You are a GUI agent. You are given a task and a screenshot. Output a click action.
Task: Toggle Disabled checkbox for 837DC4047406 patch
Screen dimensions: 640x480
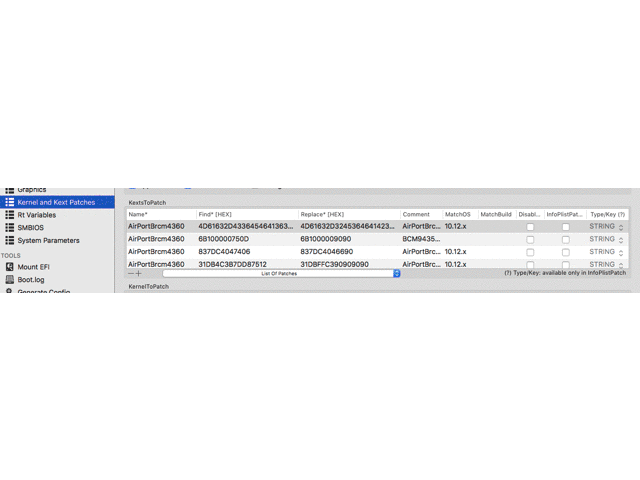(530, 252)
